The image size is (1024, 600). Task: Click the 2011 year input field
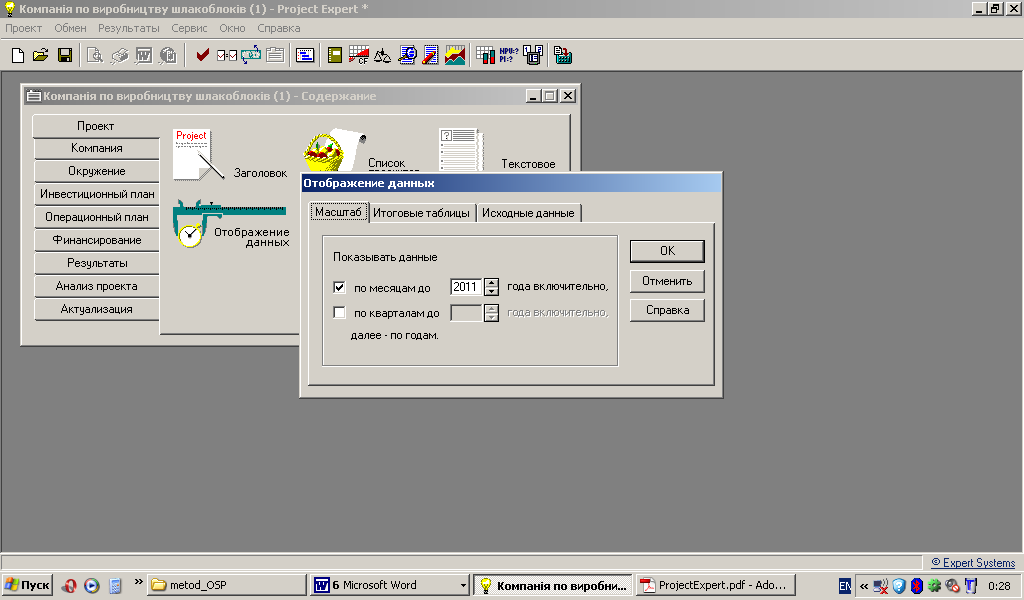[466, 287]
